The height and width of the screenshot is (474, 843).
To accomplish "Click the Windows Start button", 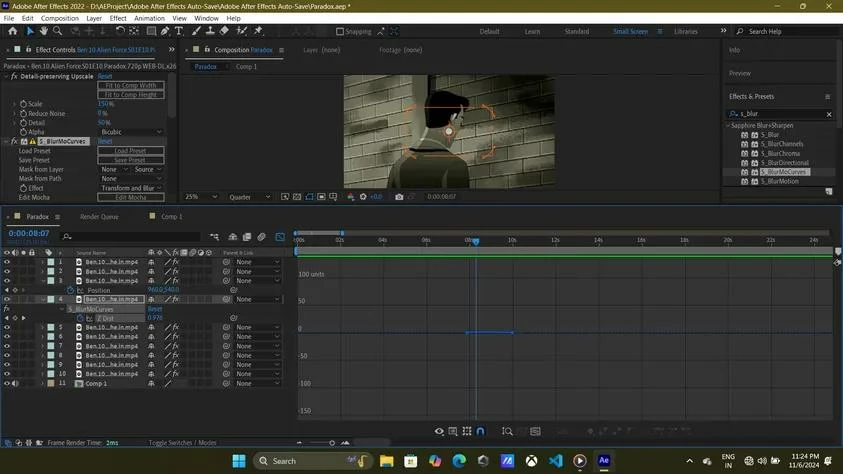I will (239, 461).
